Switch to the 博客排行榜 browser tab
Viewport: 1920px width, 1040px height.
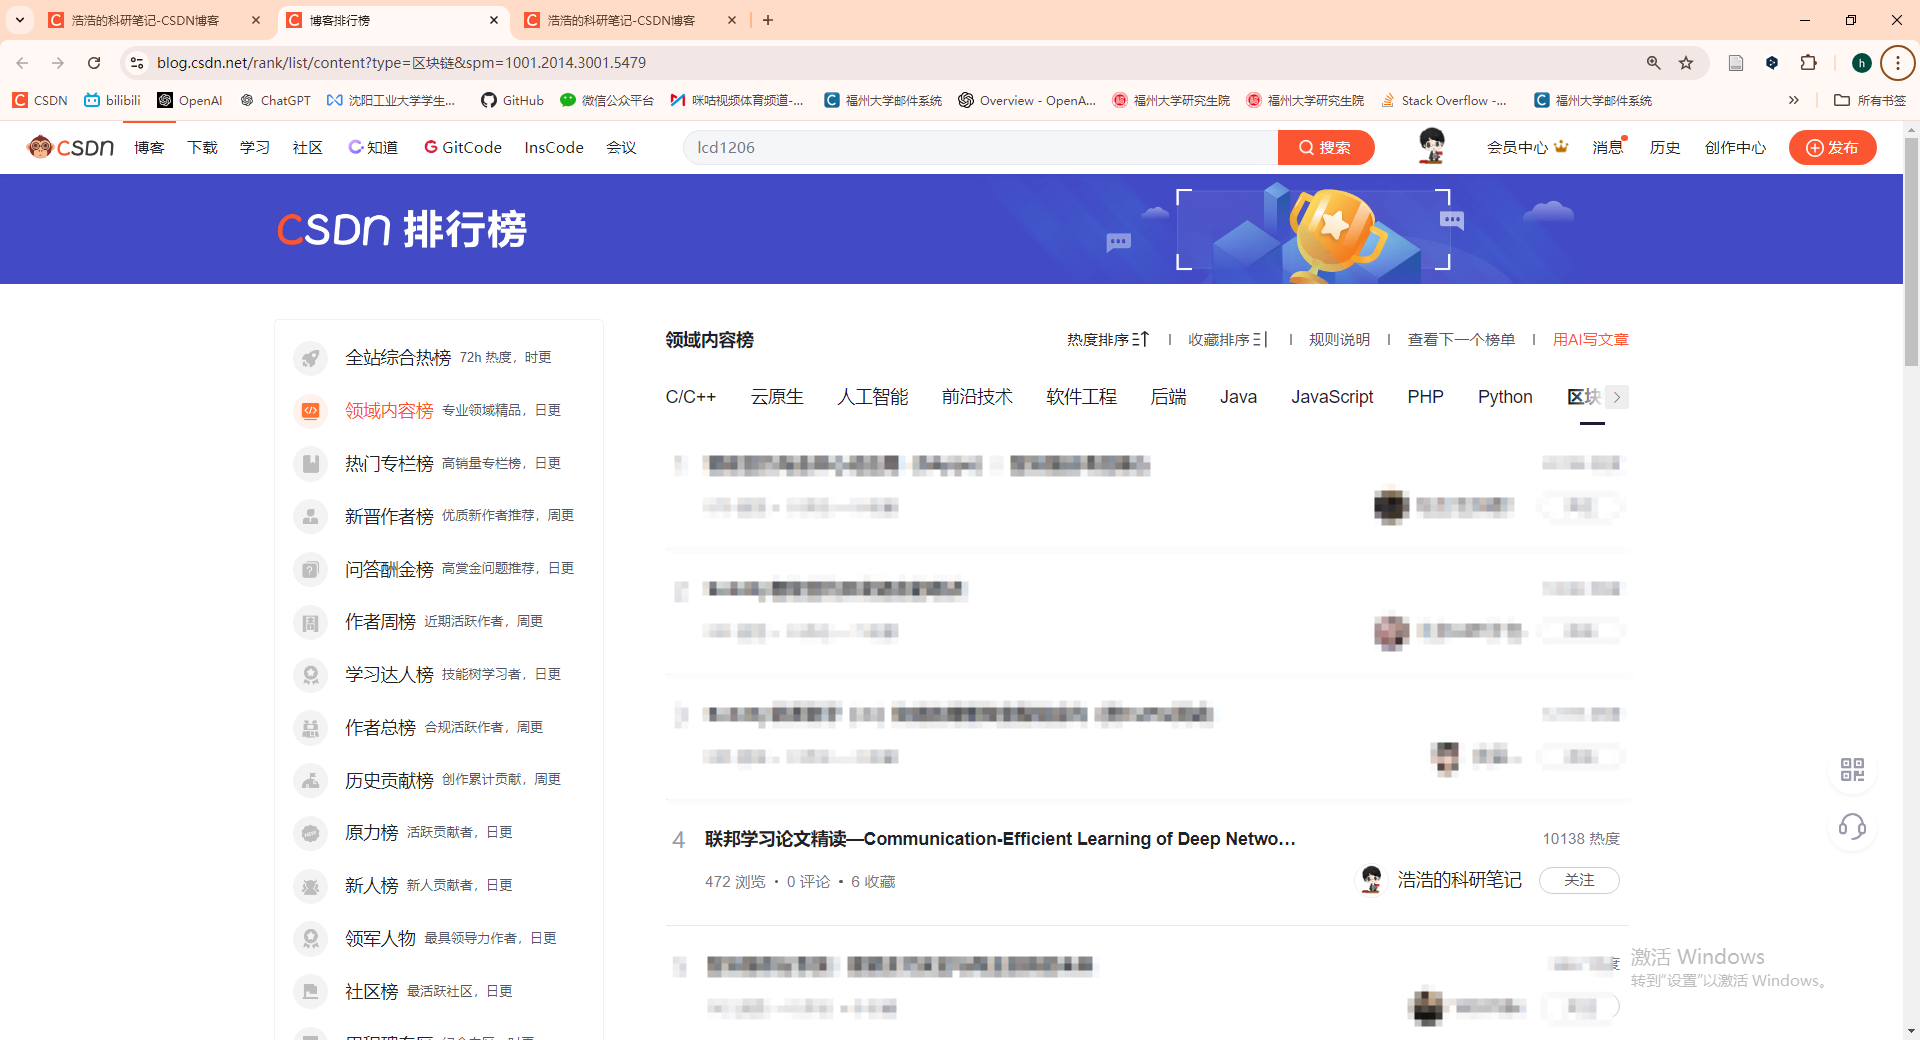pyautogui.click(x=390, y=20)
